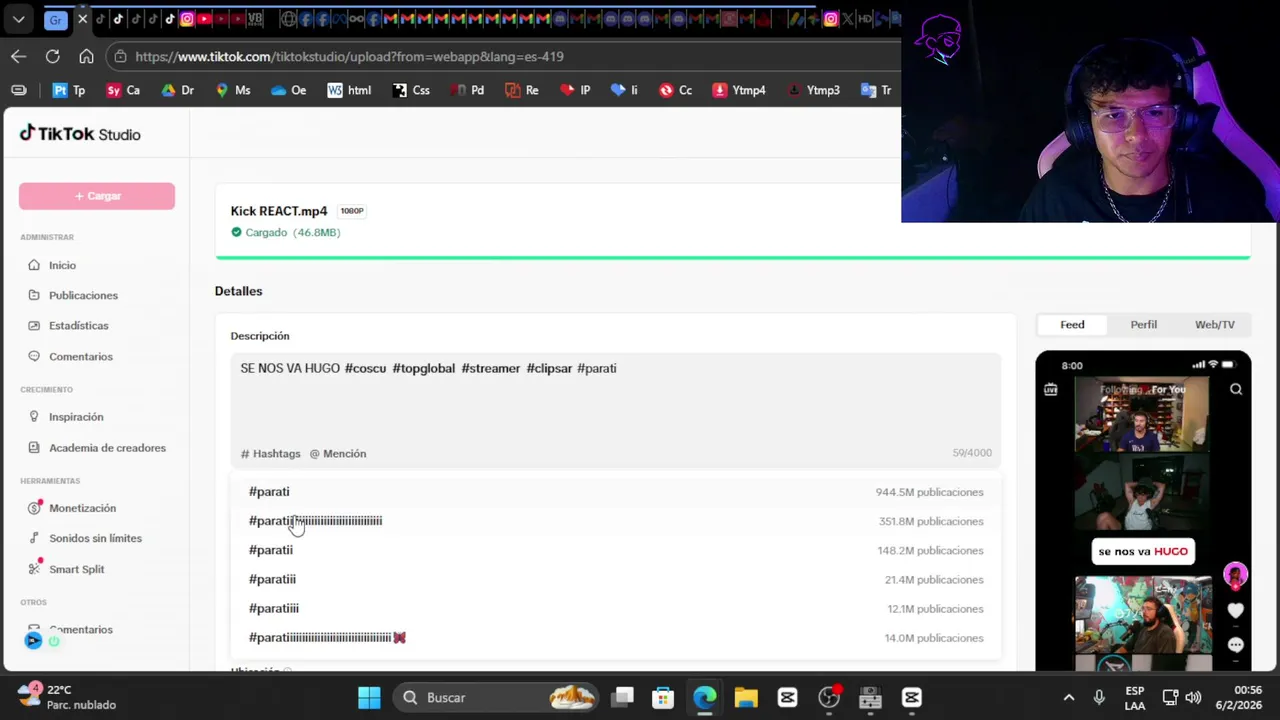Click the Kick REACT.mp4 file name
The image size is (1280, 720).
coord(279,211)
